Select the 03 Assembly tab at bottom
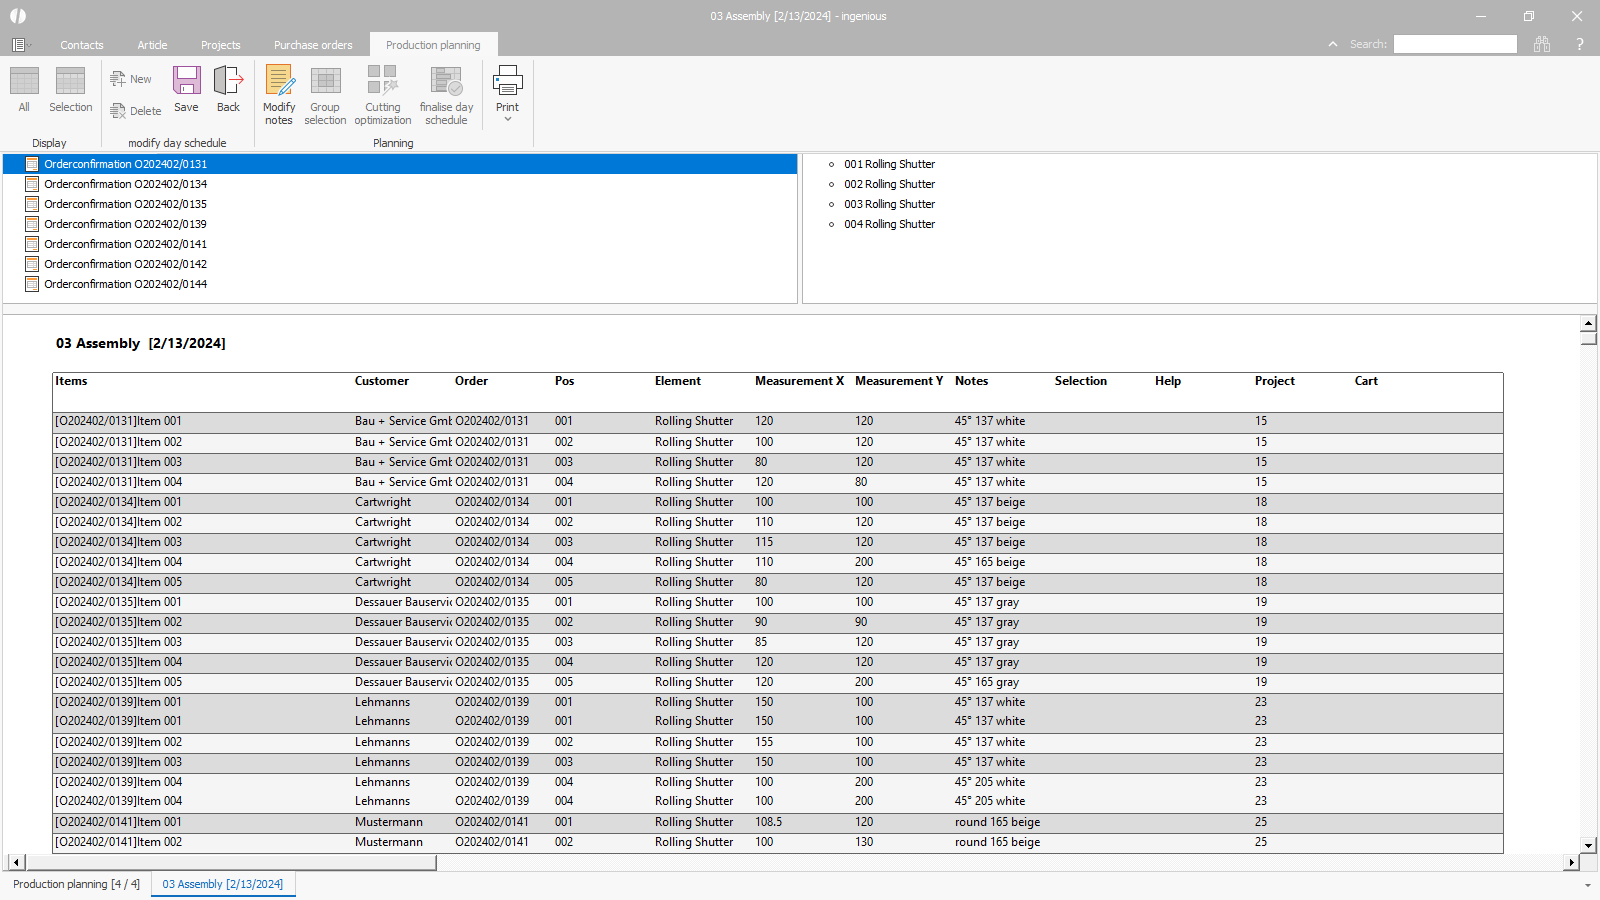The image size is (1600, 900). click(x=222, y=884)
